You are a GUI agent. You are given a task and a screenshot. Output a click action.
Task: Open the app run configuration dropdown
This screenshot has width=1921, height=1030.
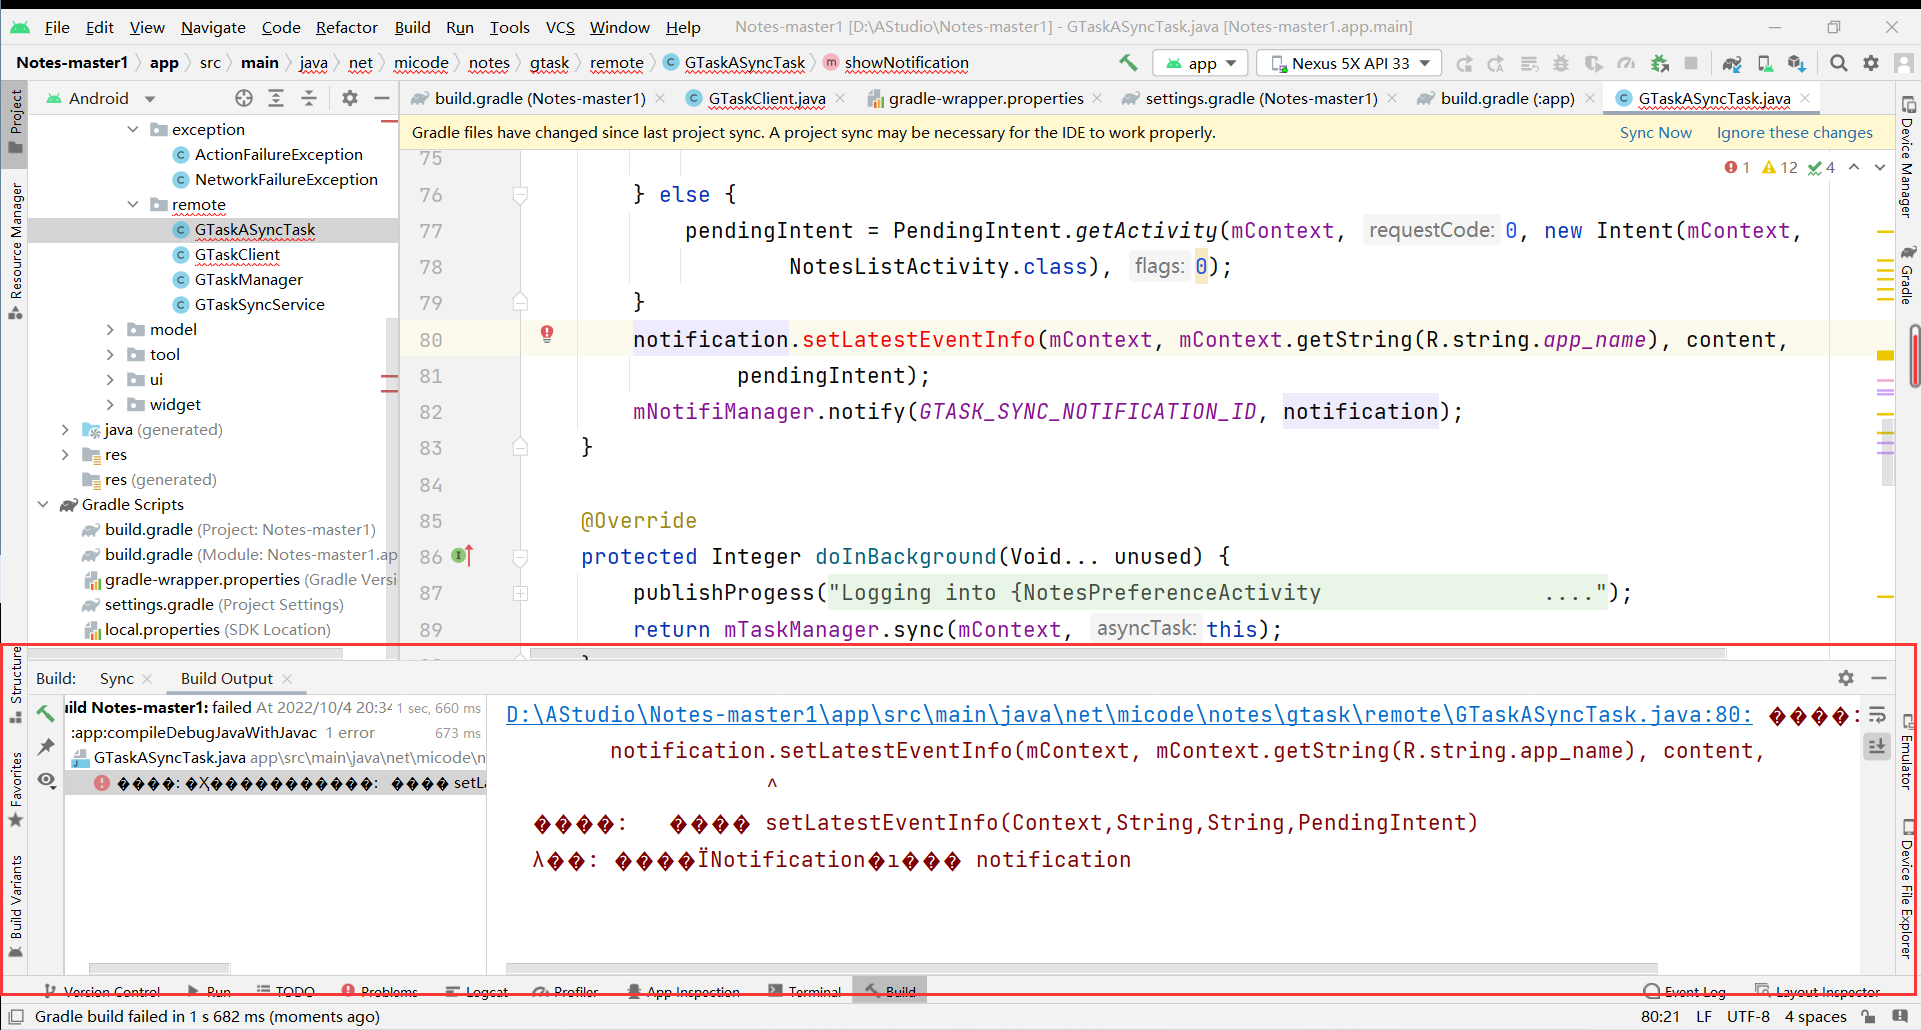point(1201,63)
